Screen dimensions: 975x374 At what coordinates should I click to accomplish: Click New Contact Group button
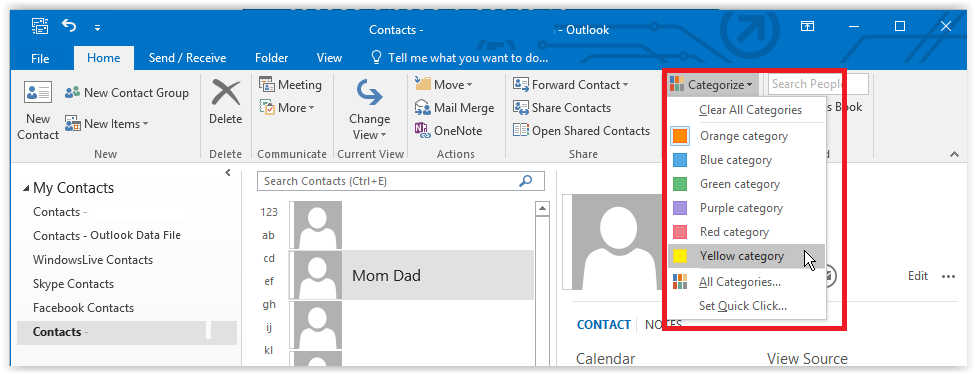(x=127, y=93)
